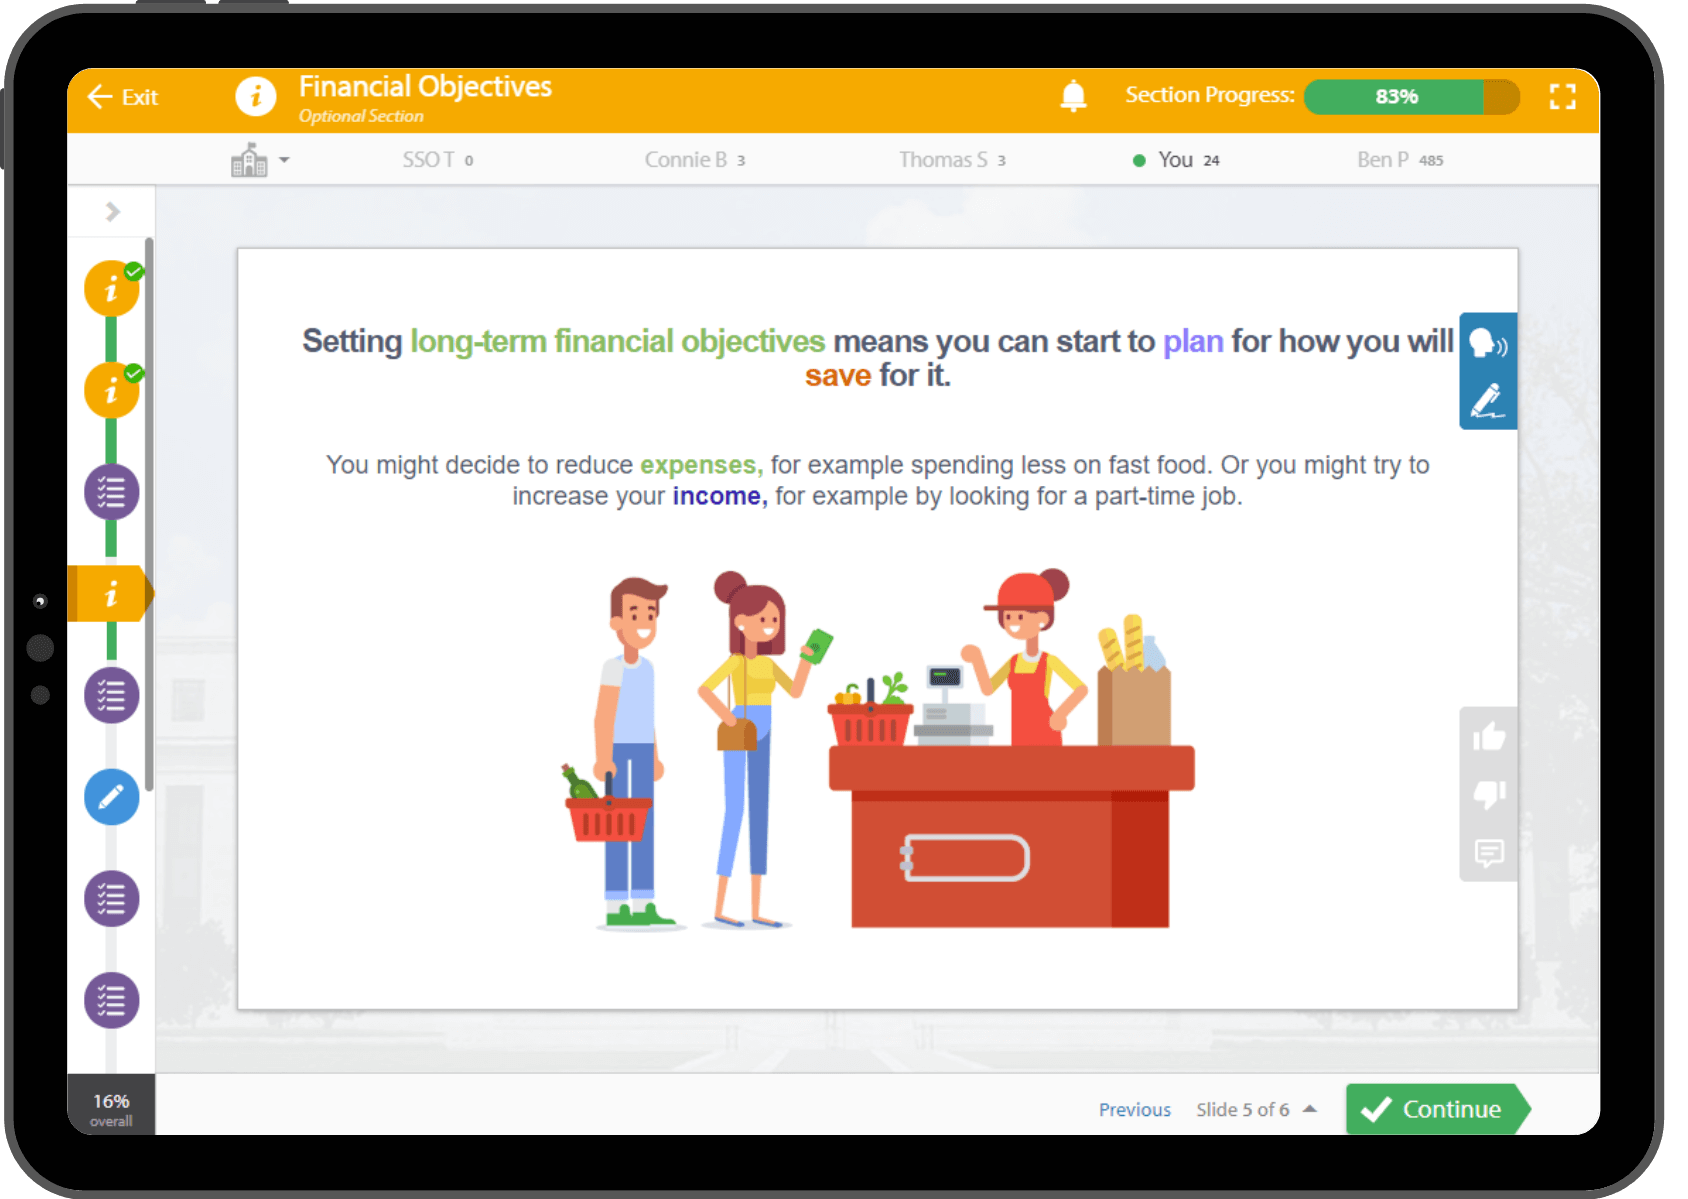The width and height of the screenshot is (1688, 1199).
Task: Click the Section Progress bar
Action: click(x=1412, y=97)
